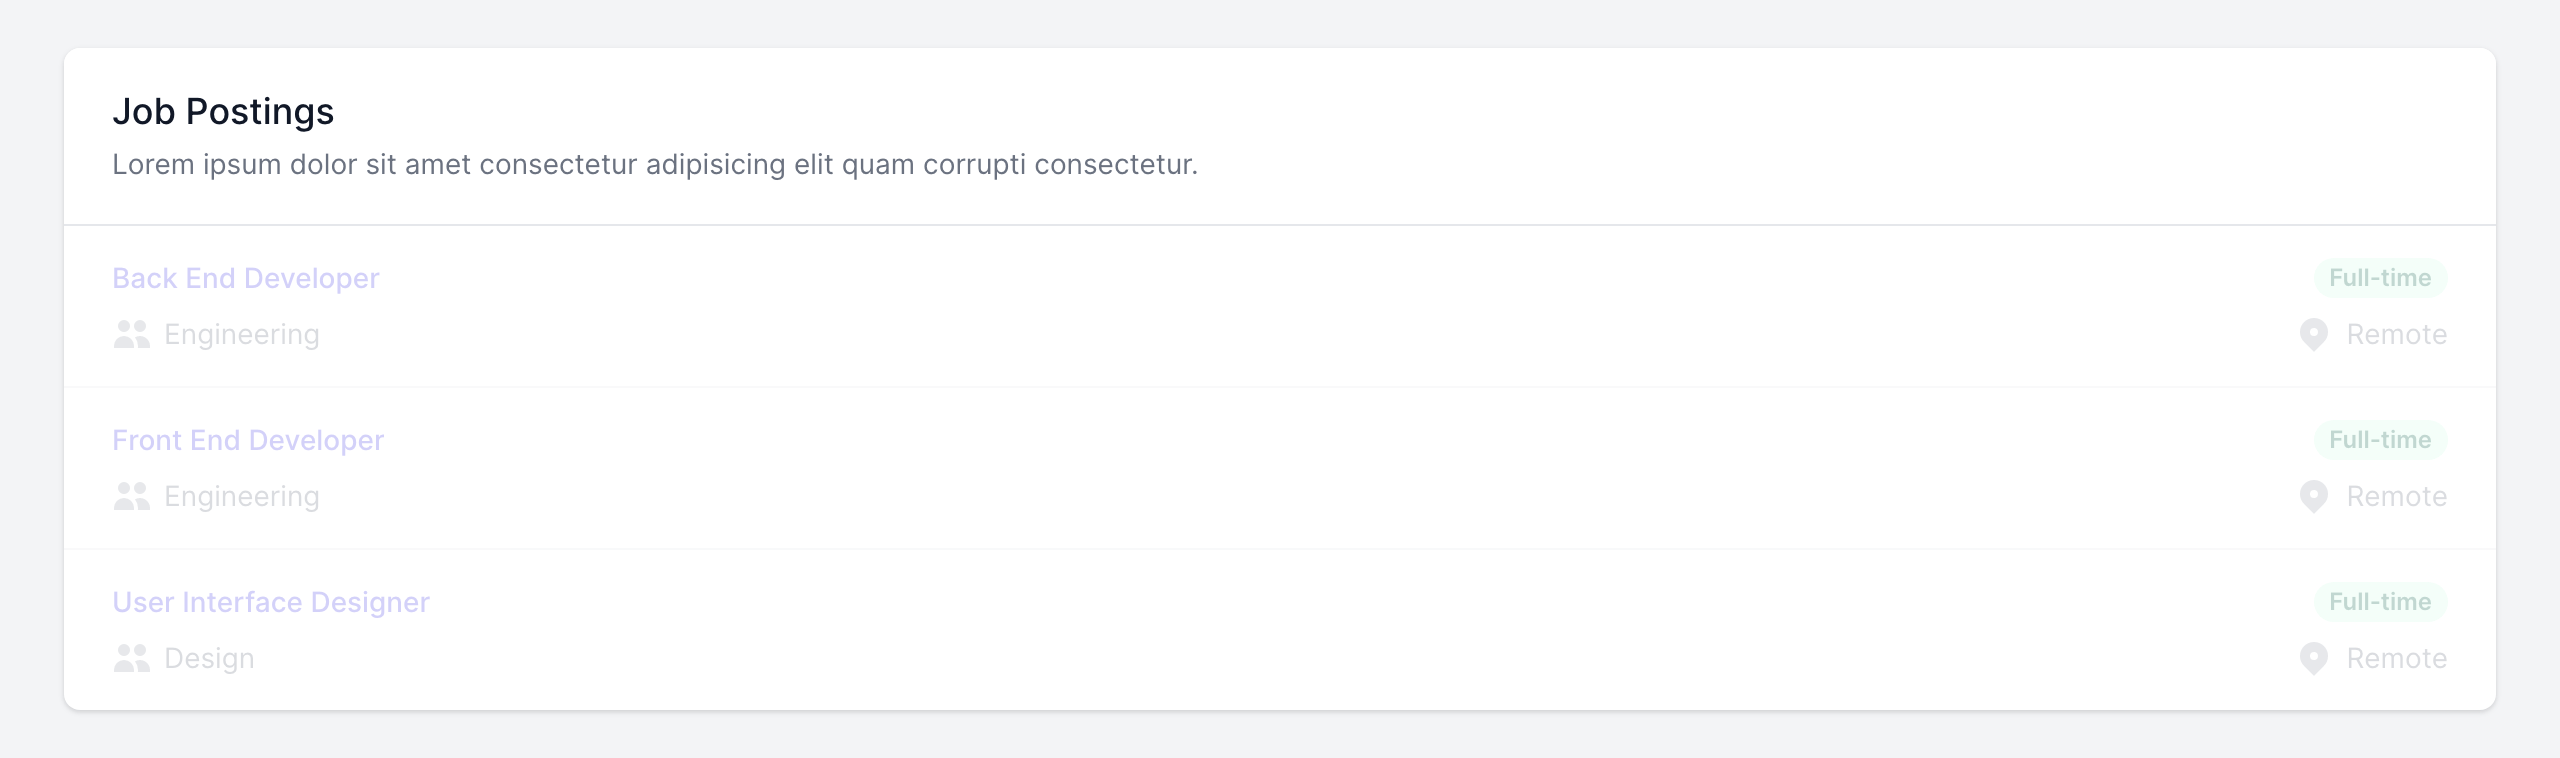Image resolution: width=2560 pixels, height=758 pixels.
Task: Click the Lorem ipsum description text
Action: point(655,164)
